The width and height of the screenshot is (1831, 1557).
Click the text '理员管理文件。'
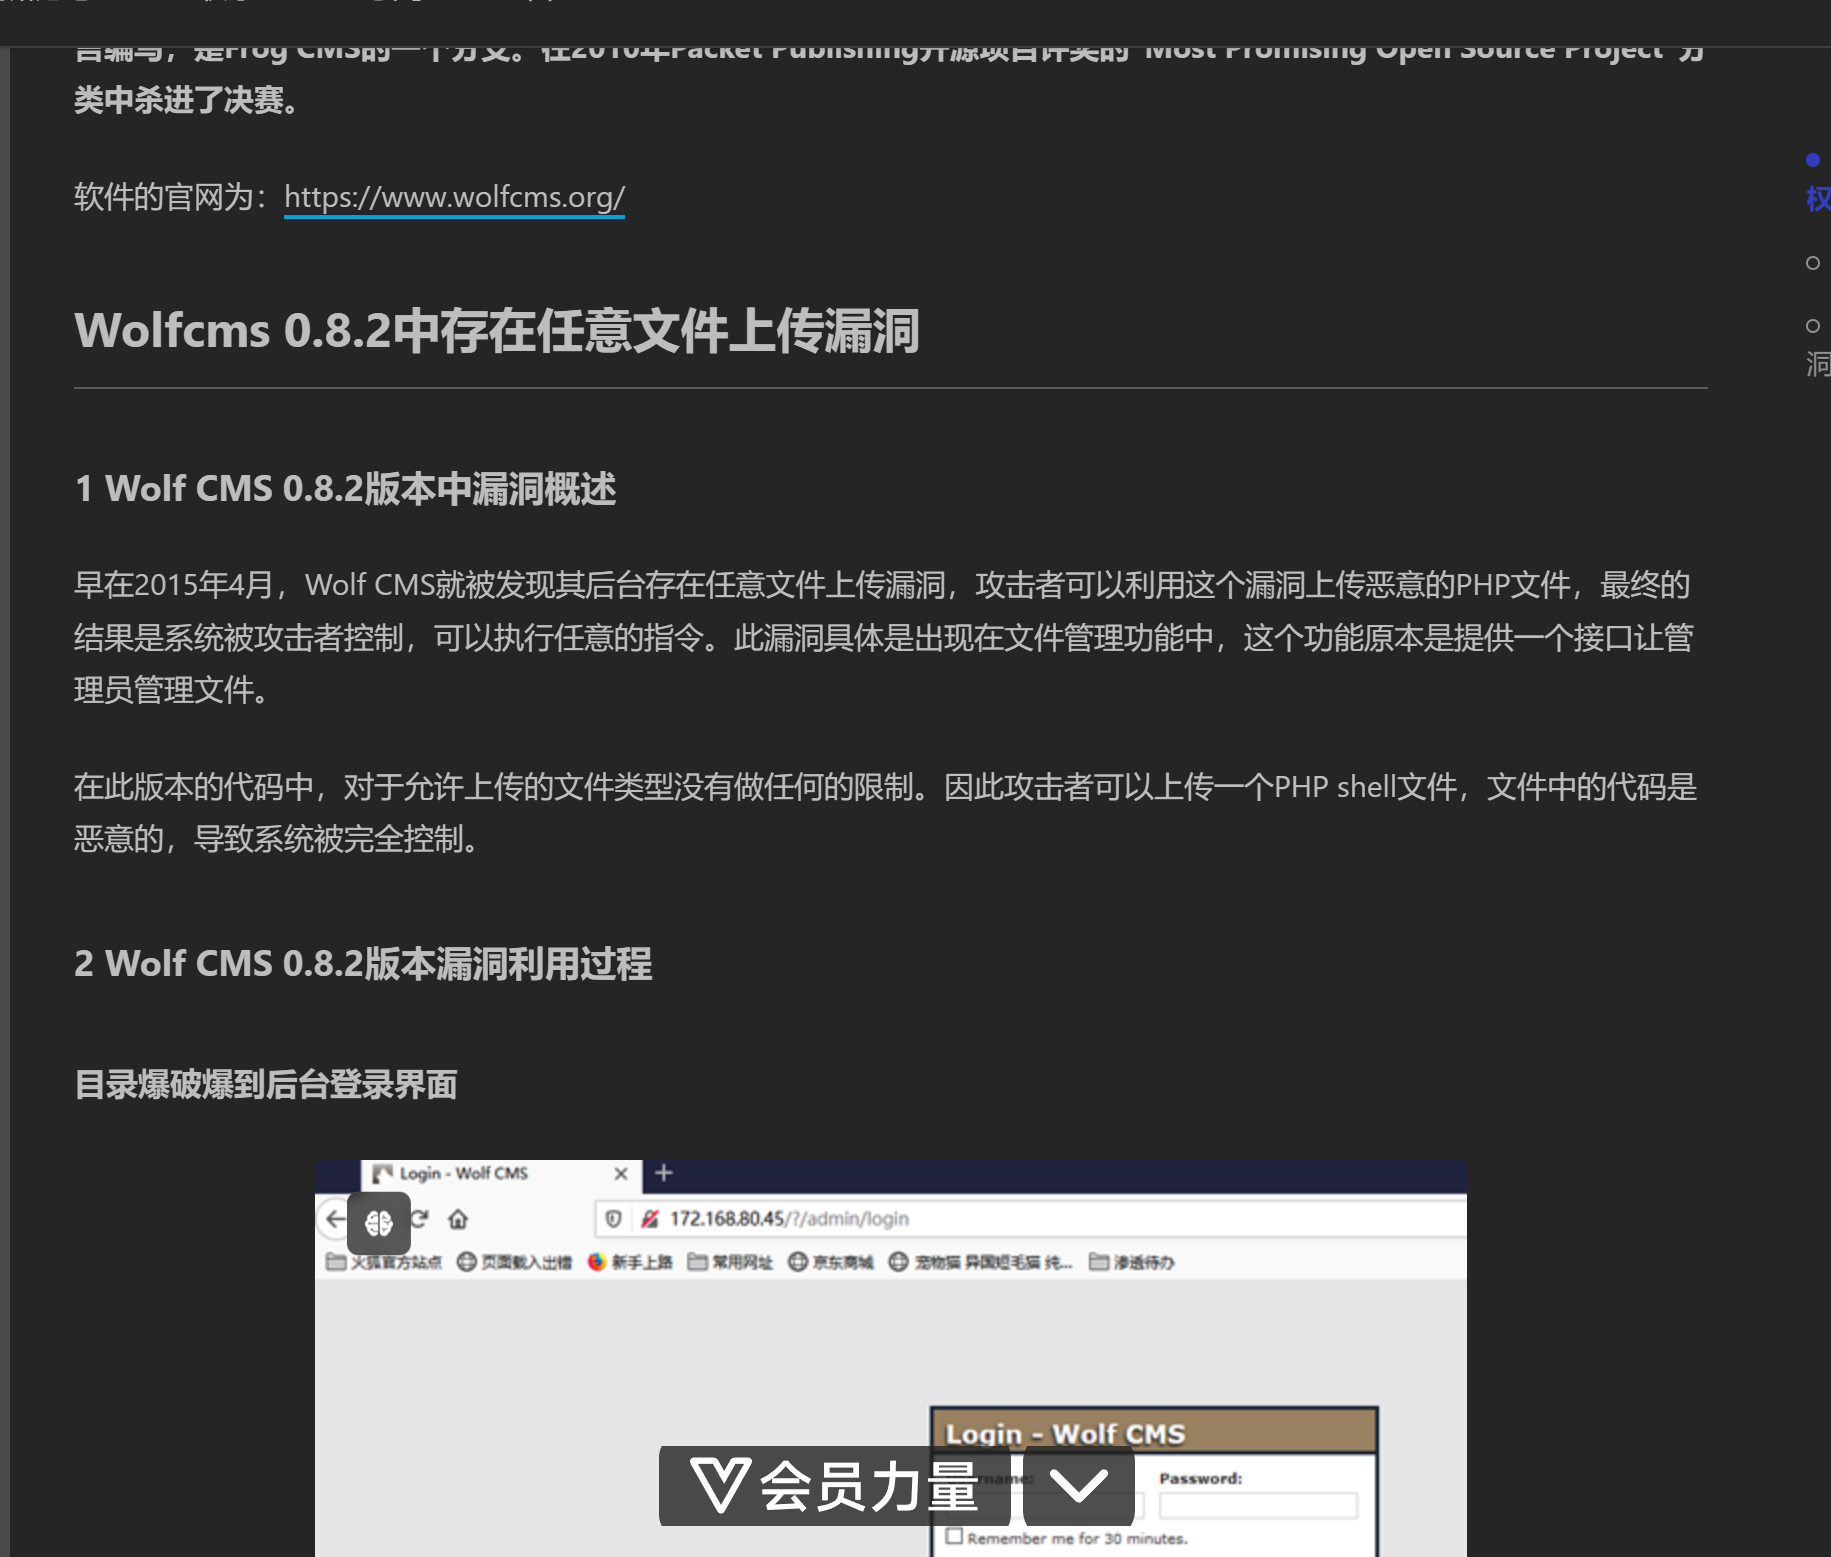171,690
